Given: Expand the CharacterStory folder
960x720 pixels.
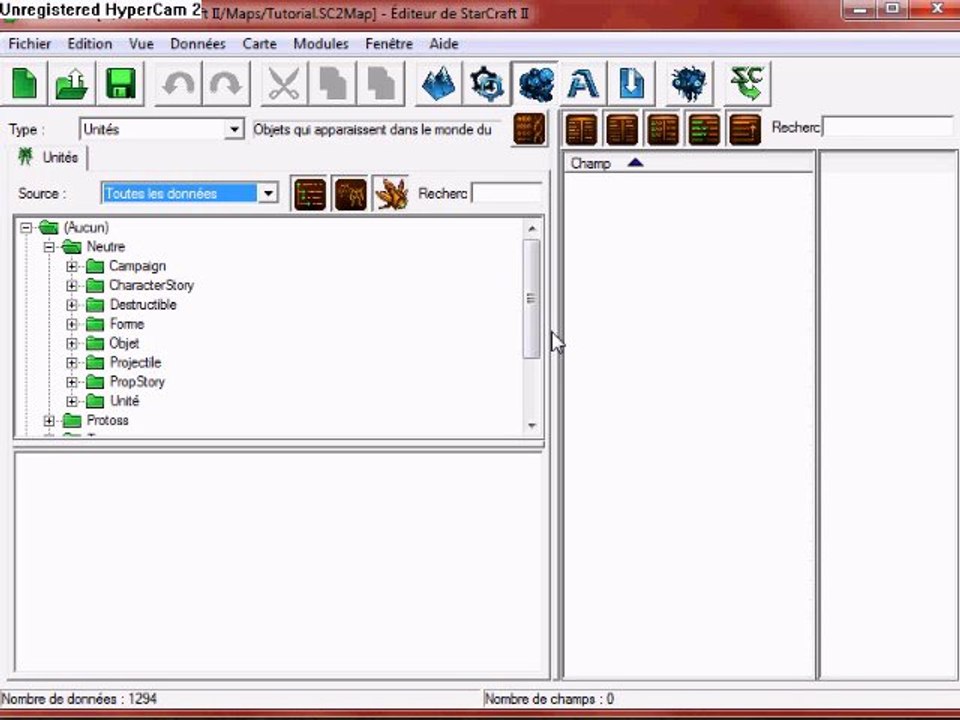Looking at the screenshot, I should (72, 286).
